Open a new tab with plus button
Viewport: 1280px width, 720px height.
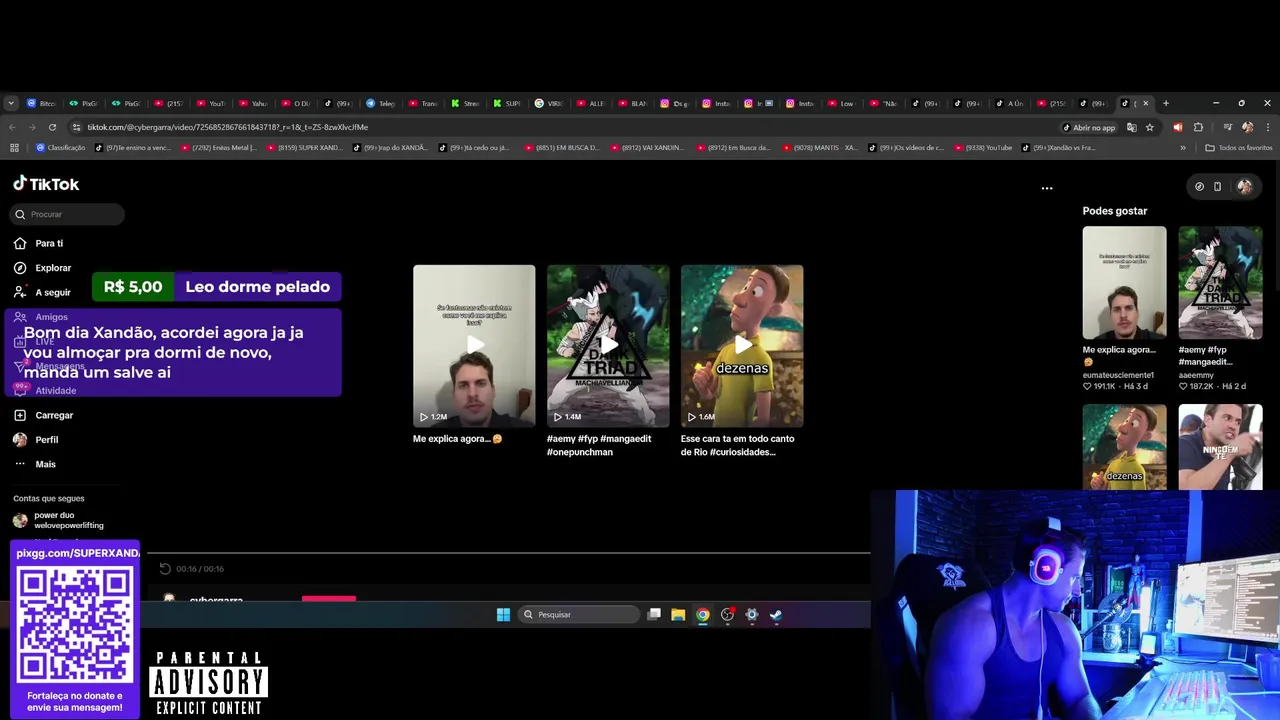(1165, 103)
